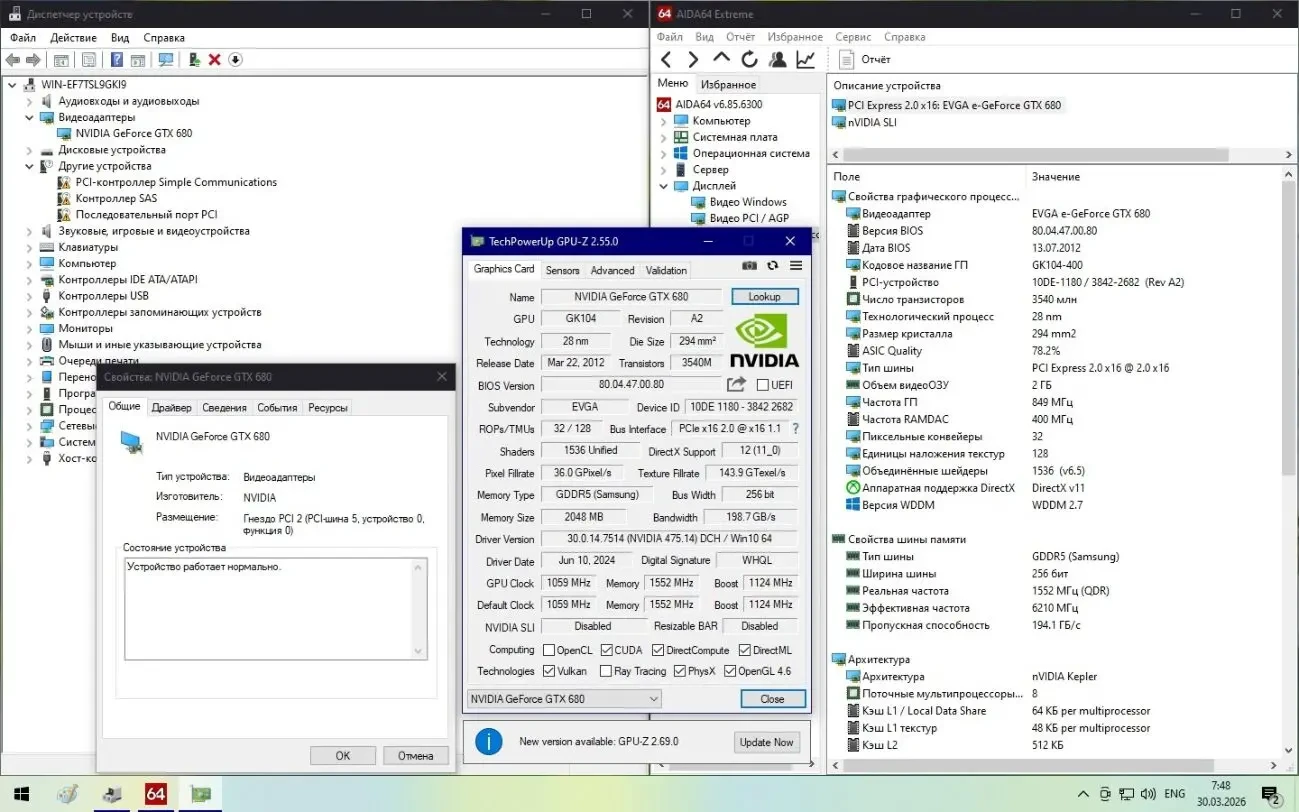Click the GPU-Z screenshot camera icon
Viewport: 1299px width, 812px height.
(x=749, y=266)
